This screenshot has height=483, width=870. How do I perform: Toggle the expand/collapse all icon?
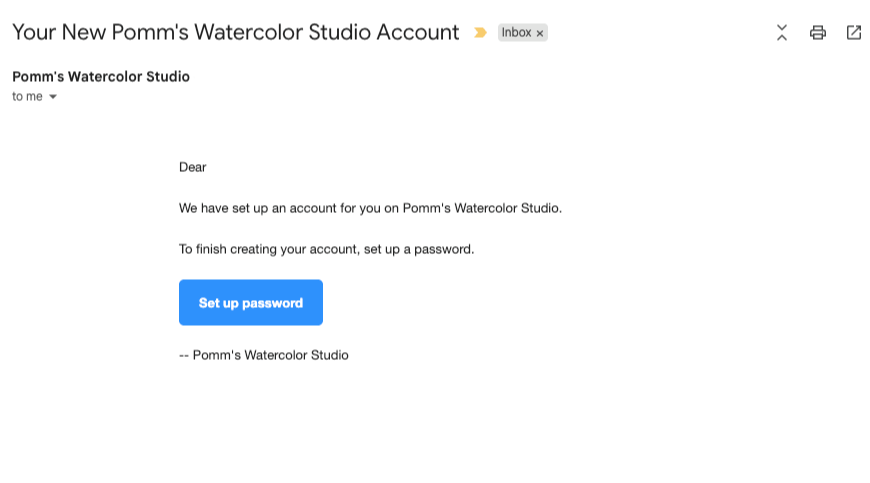(x=782, y=32)
